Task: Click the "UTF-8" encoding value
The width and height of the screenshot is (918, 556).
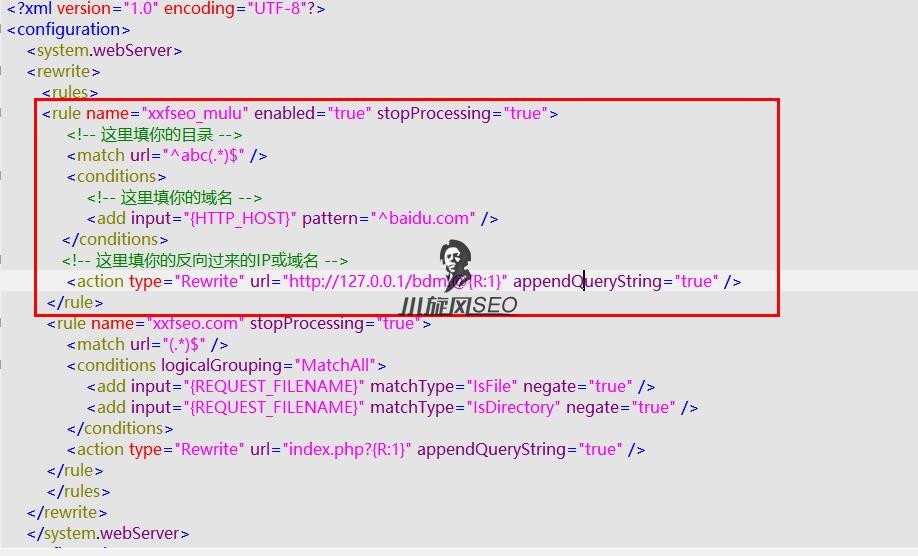Action: [x=278, y=9]
